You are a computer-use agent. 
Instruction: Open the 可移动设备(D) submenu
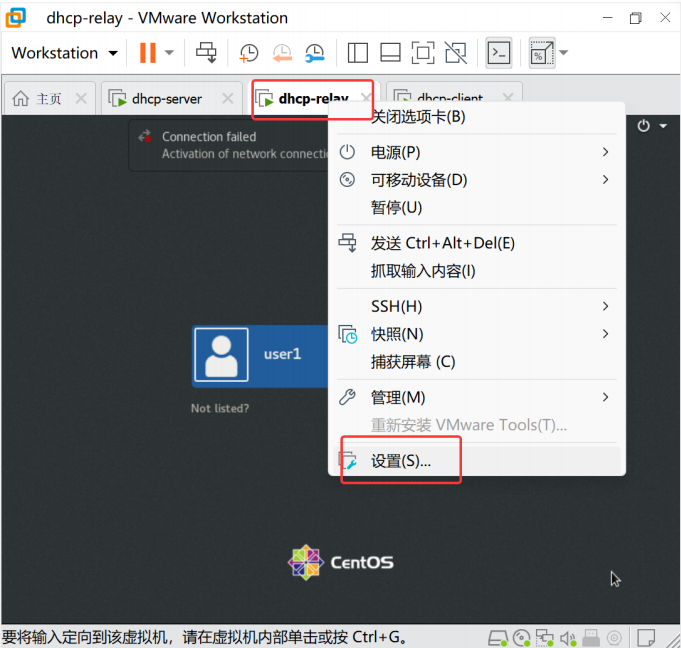477,179
